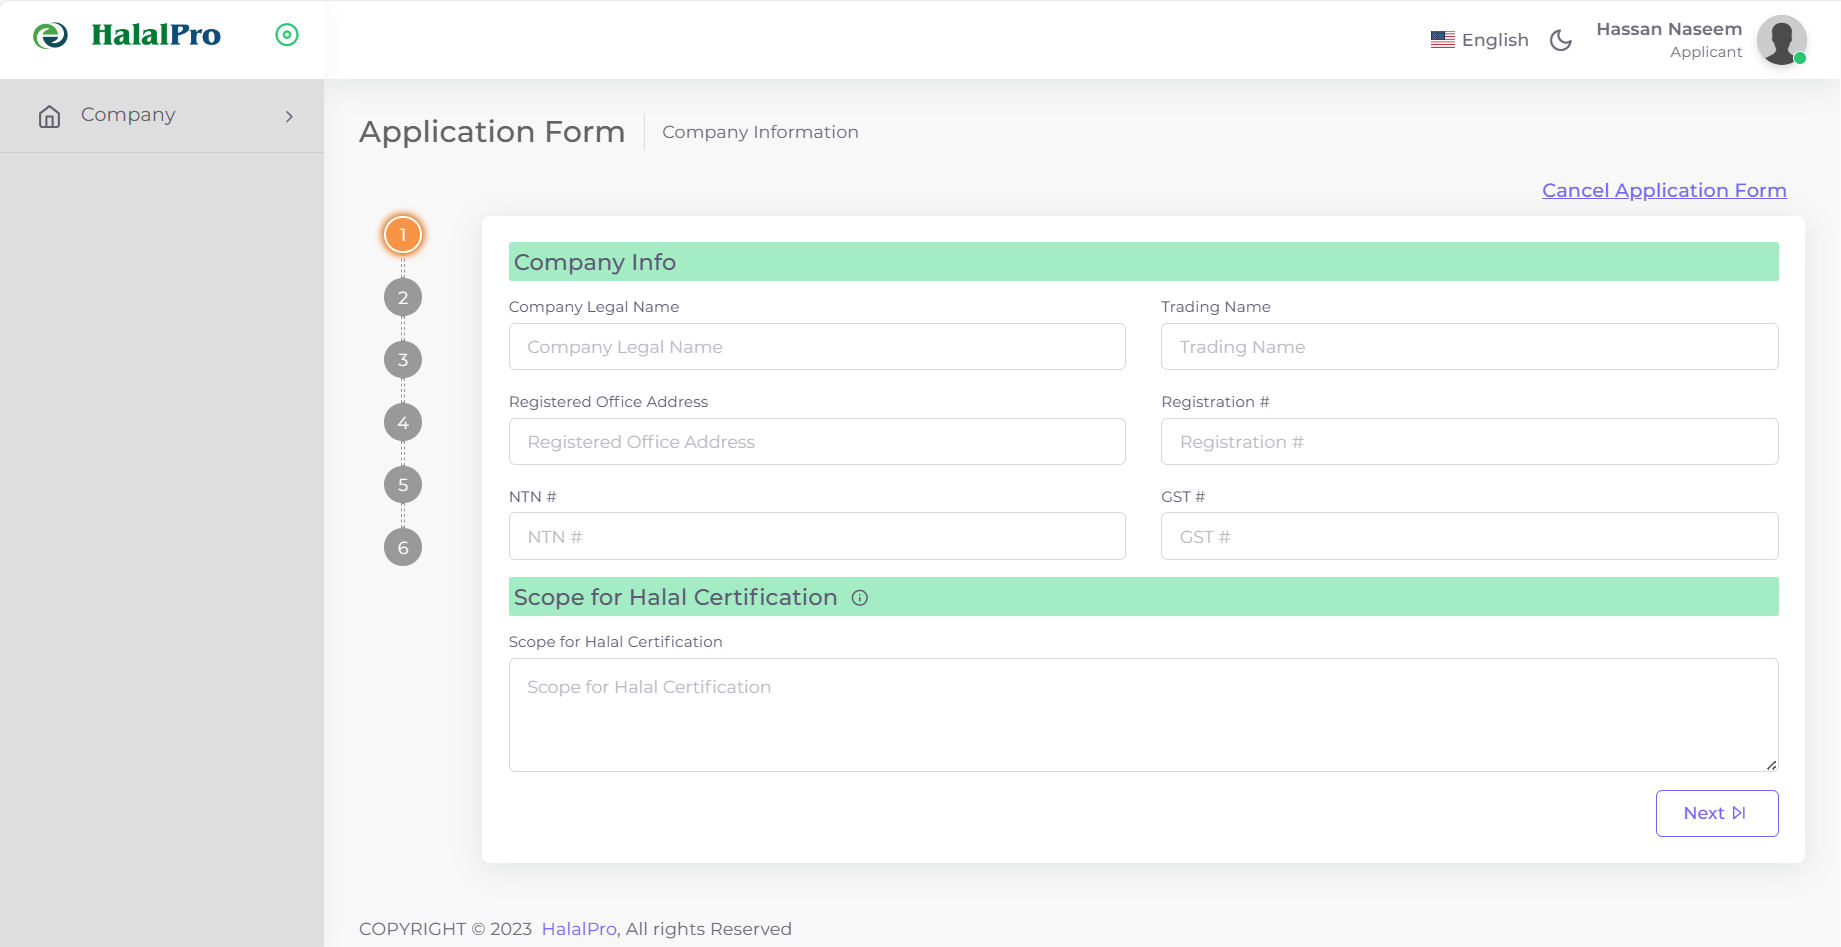The width and height of the screenshot is (1841, 947).
Task: Click the US flag icon
Action: (x=1442, y=40)
